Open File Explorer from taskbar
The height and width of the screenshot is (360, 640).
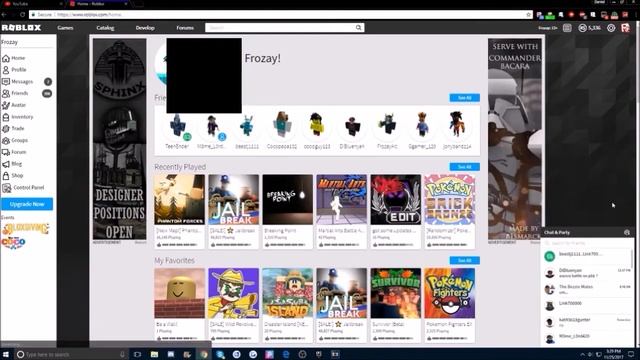tap(154, 354)
